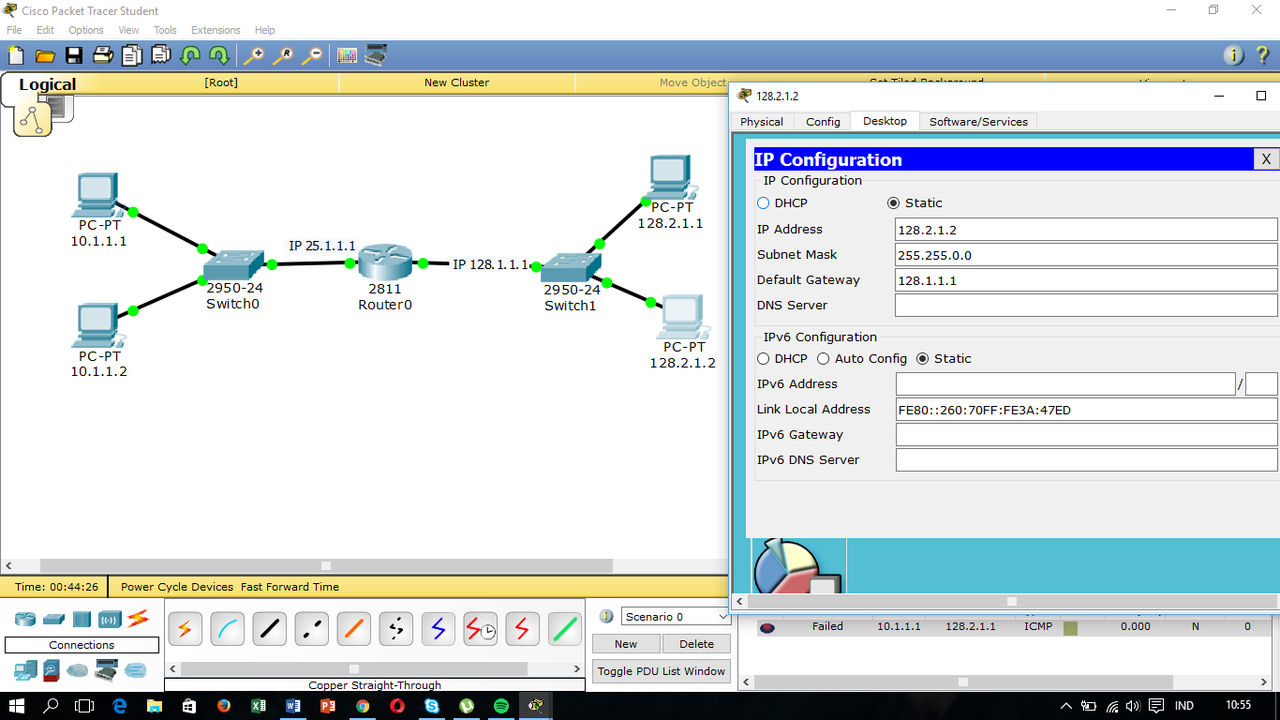Open the Extensions menu

click(x=216, y=30)
